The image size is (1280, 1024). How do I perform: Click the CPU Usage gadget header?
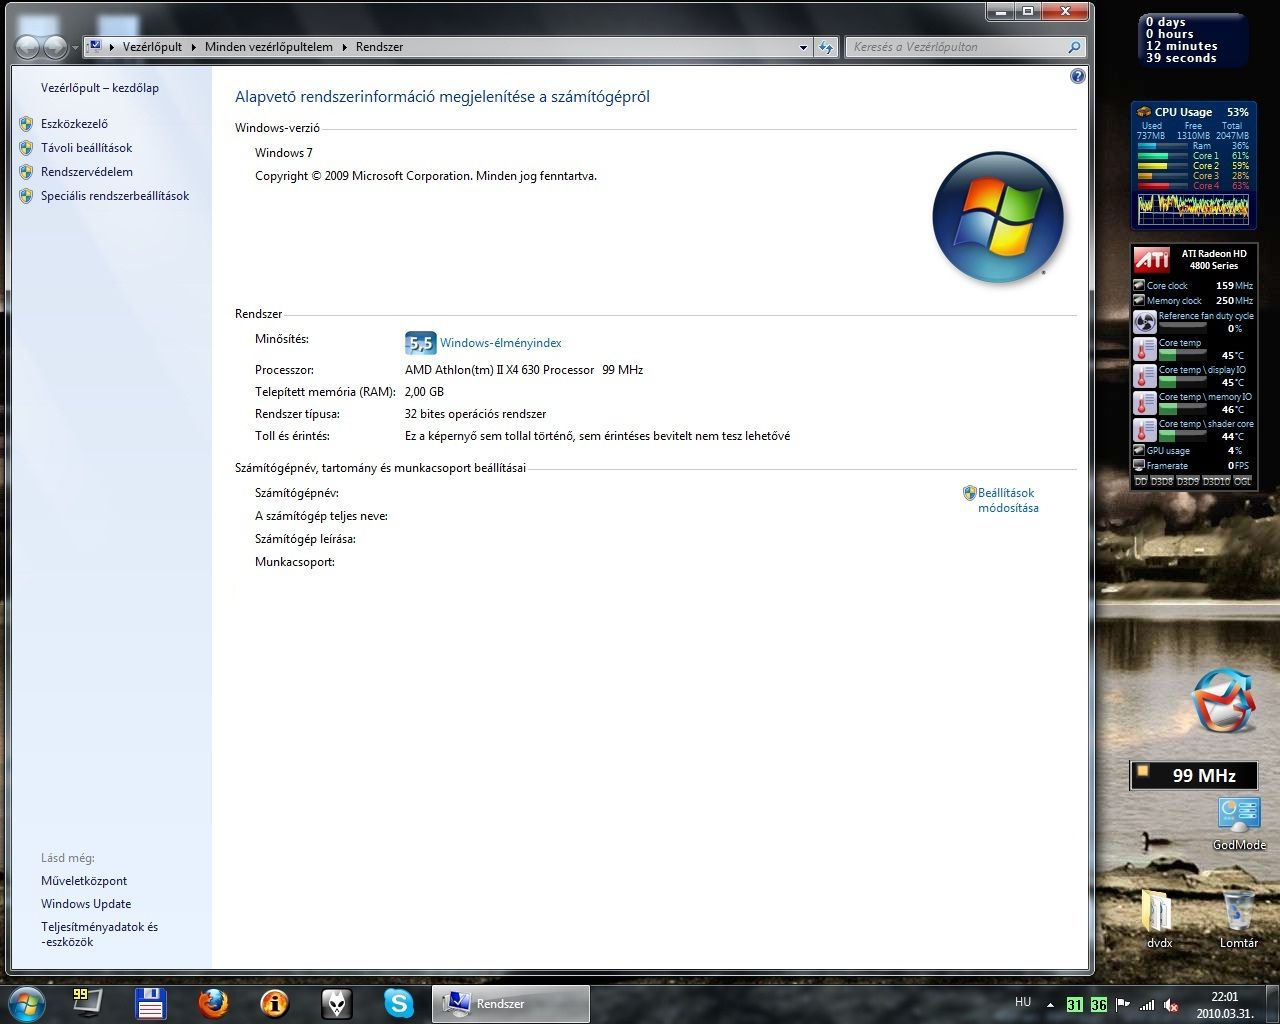(x=1193, y=112)
